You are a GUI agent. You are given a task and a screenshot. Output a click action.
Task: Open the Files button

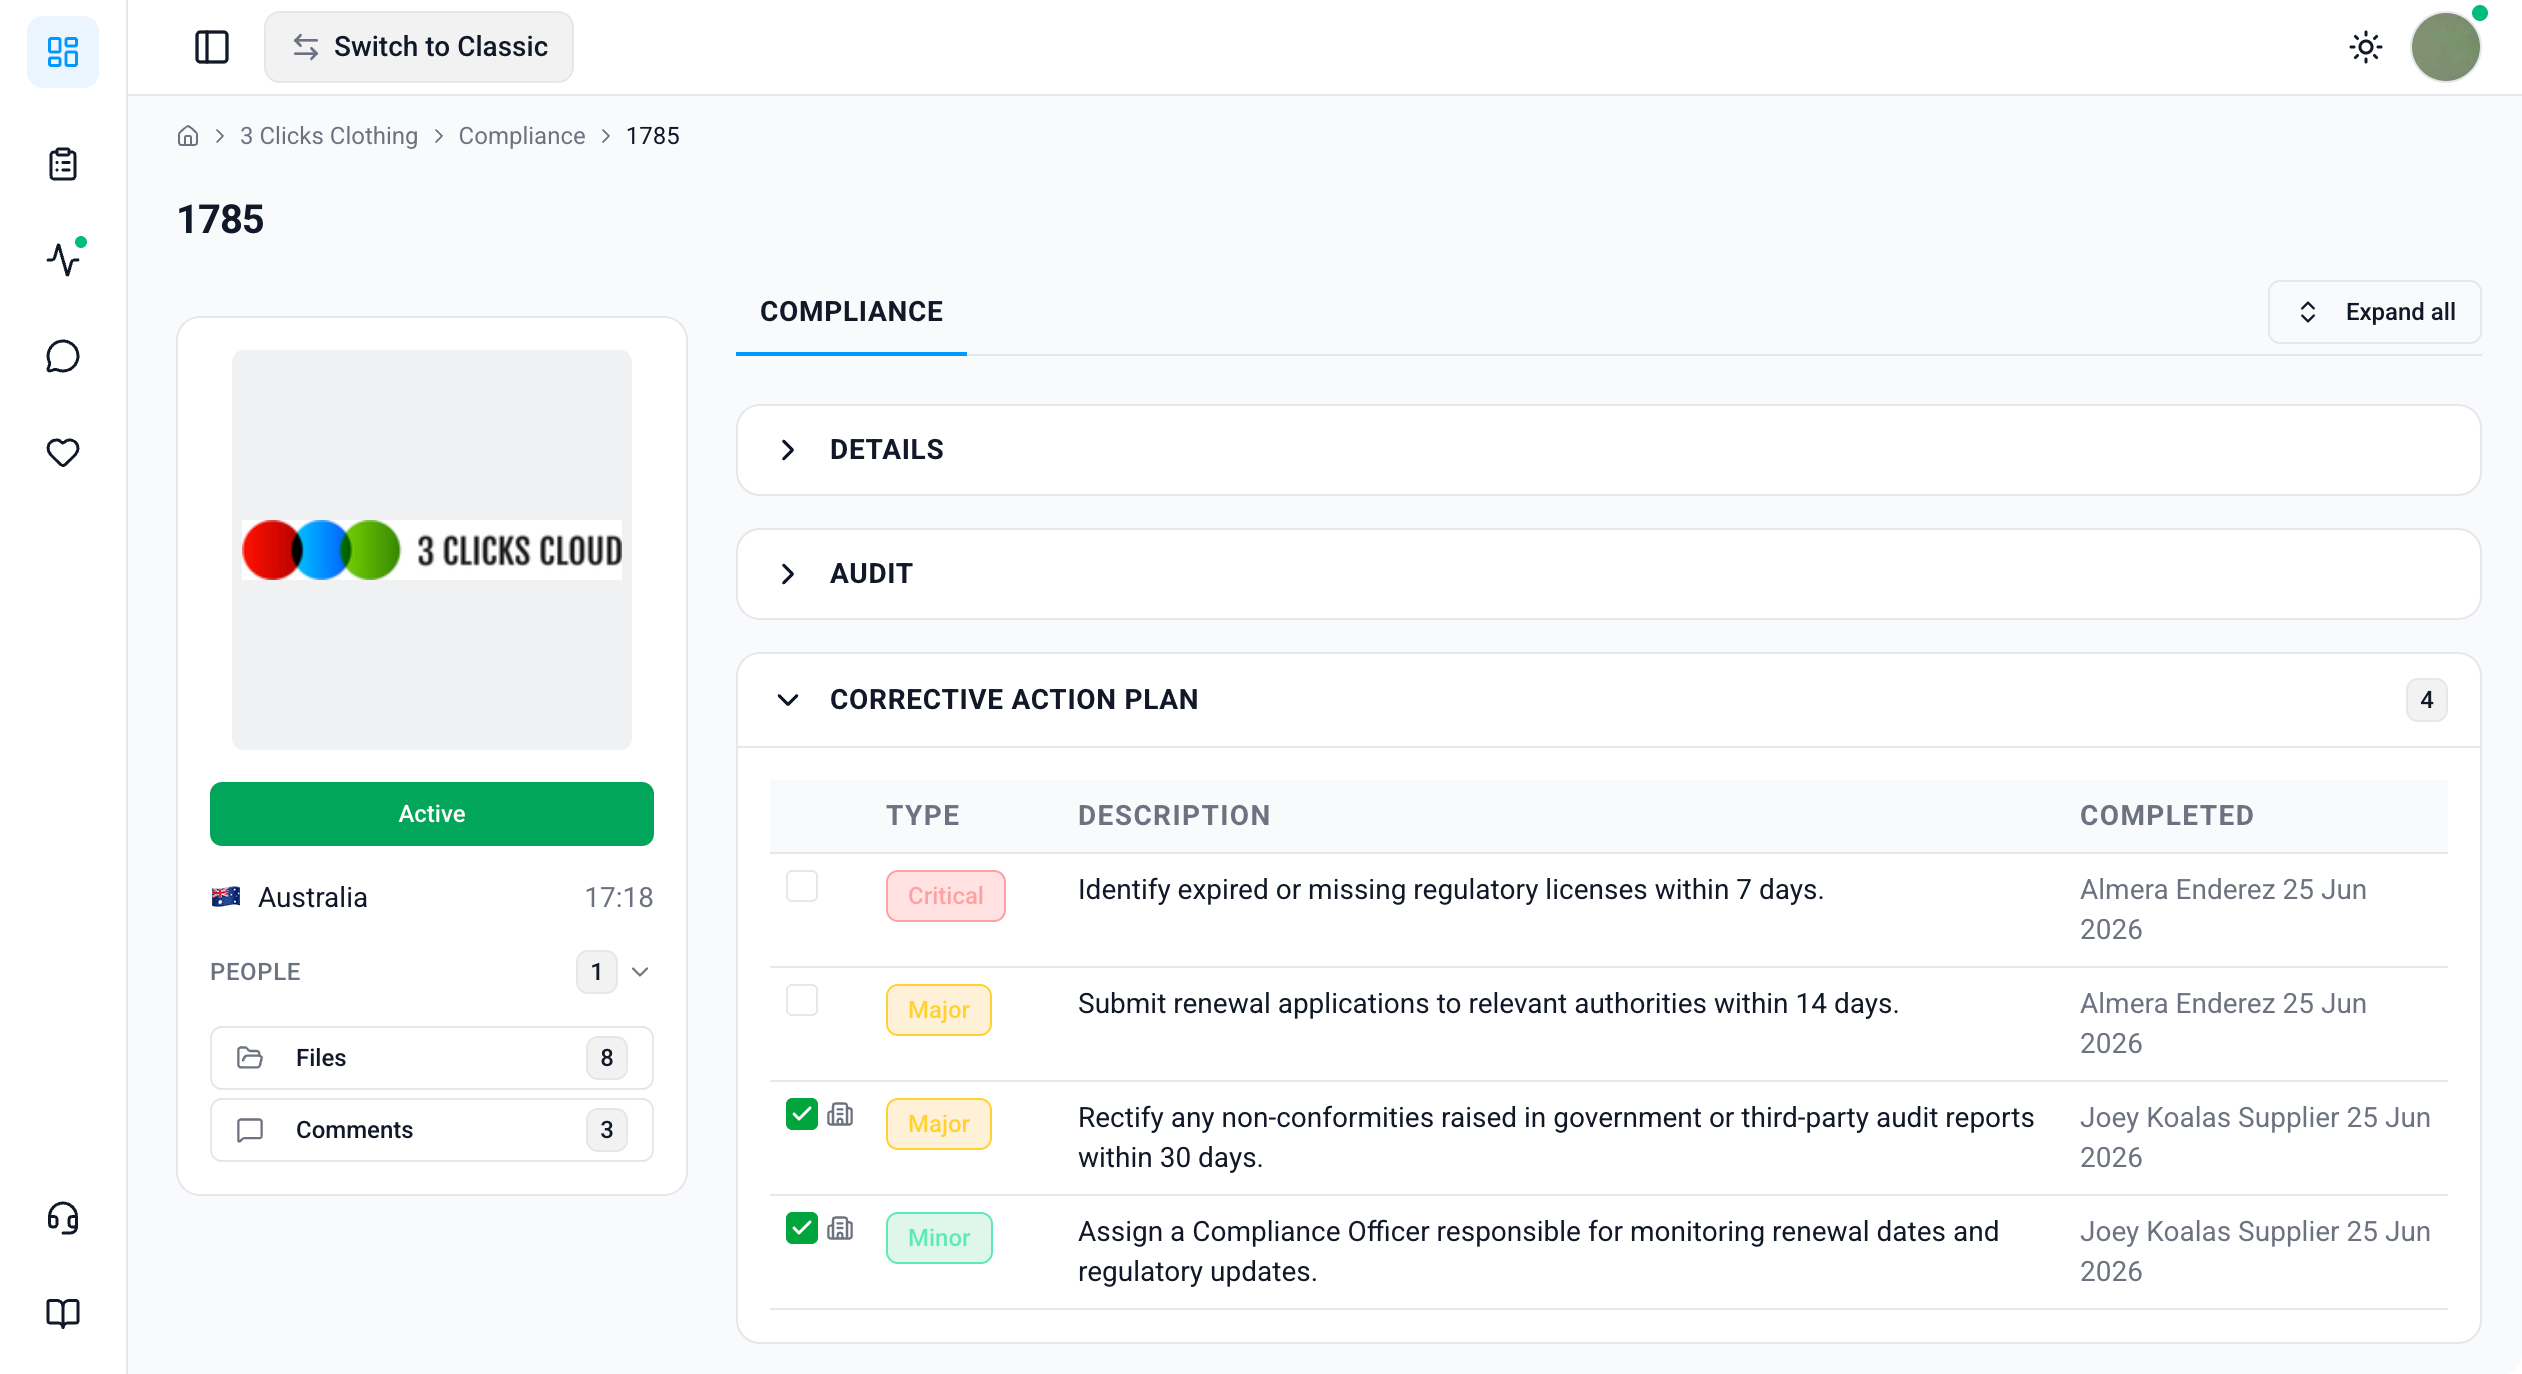(x=432, y=1058)
